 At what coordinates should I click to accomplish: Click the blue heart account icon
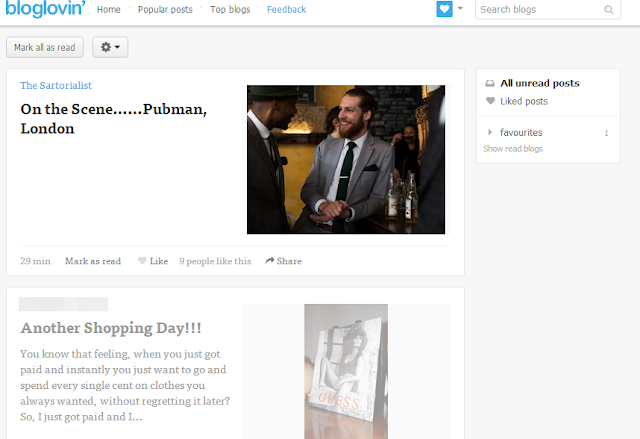[444, 9]
